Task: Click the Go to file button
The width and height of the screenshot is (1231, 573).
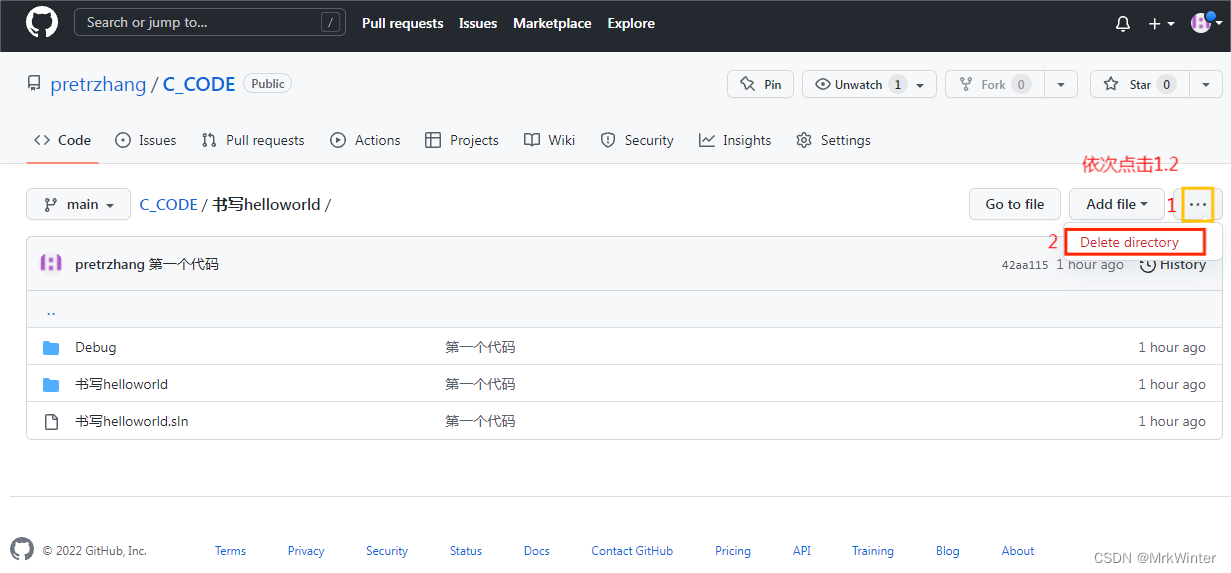Action: point(1015,204)
